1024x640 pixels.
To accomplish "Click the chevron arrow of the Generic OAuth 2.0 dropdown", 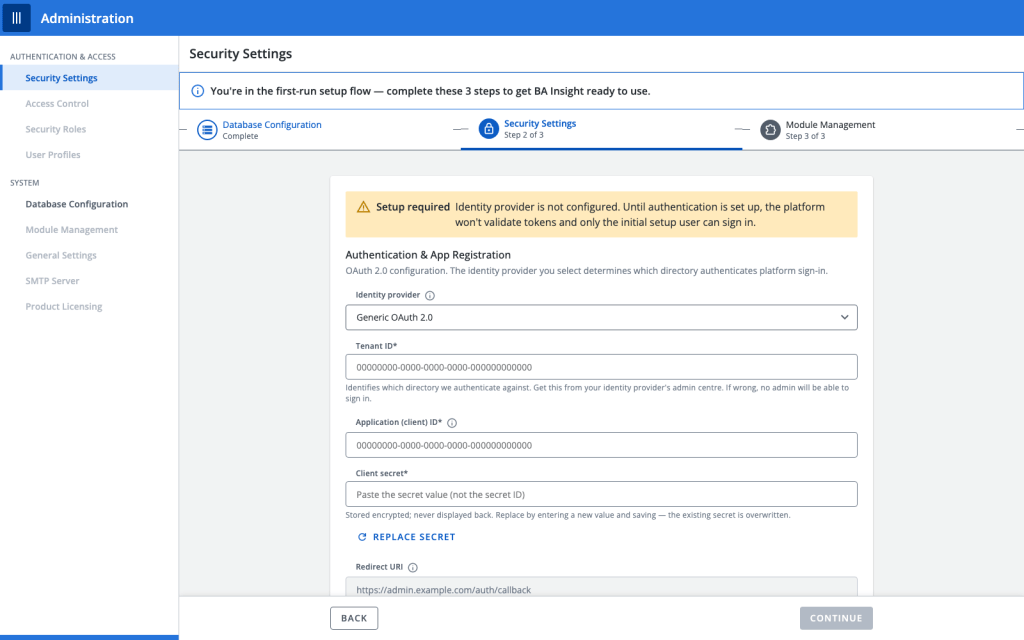I will point(844,317).
